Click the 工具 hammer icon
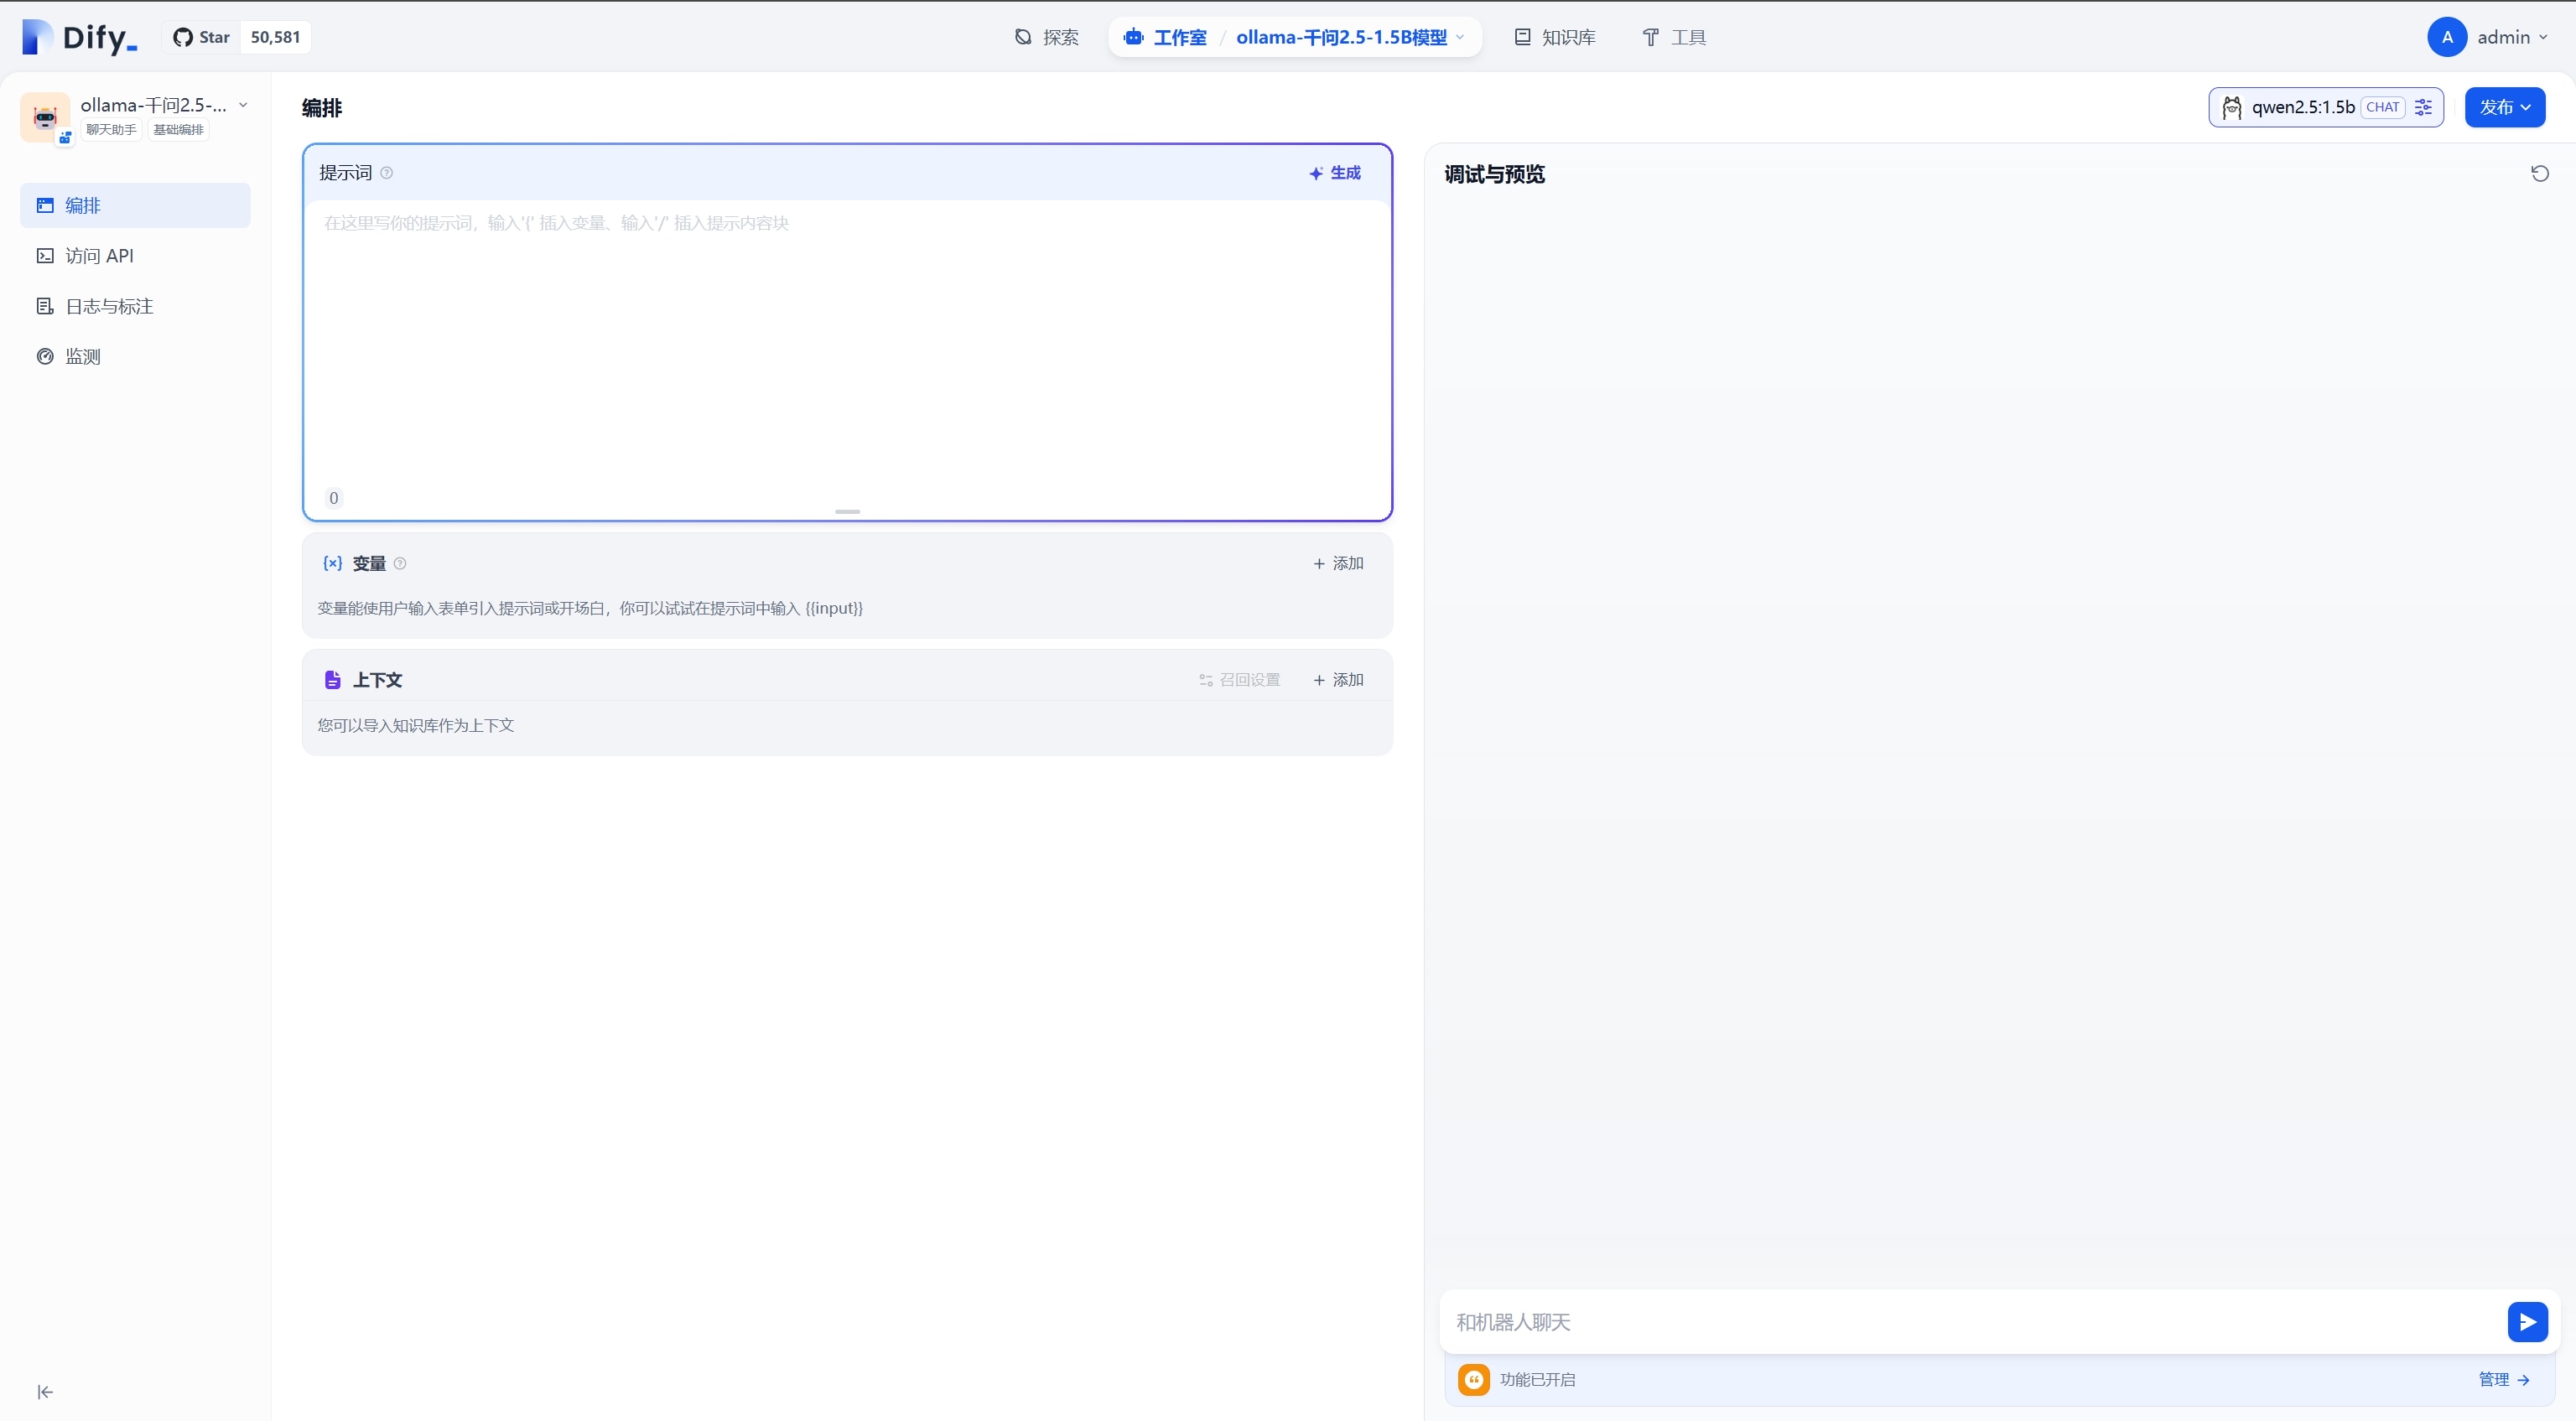Image resolution: width=2576 pixels, height=1421 pixels. 1651,37
